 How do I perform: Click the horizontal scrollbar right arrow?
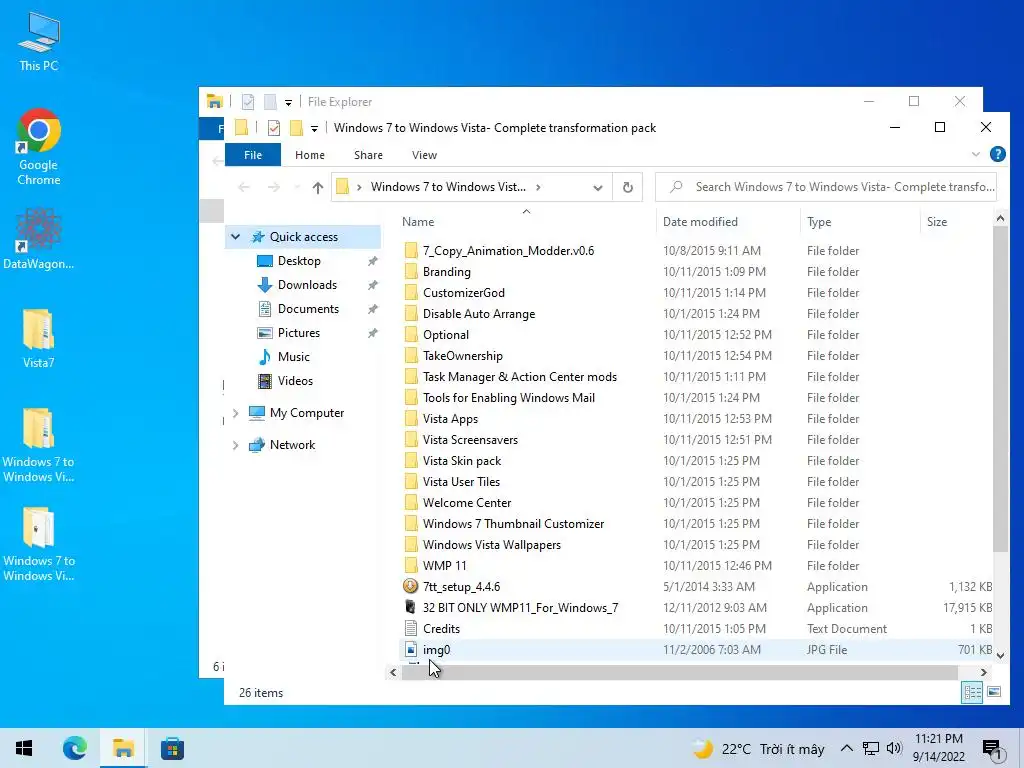(984, 672)
